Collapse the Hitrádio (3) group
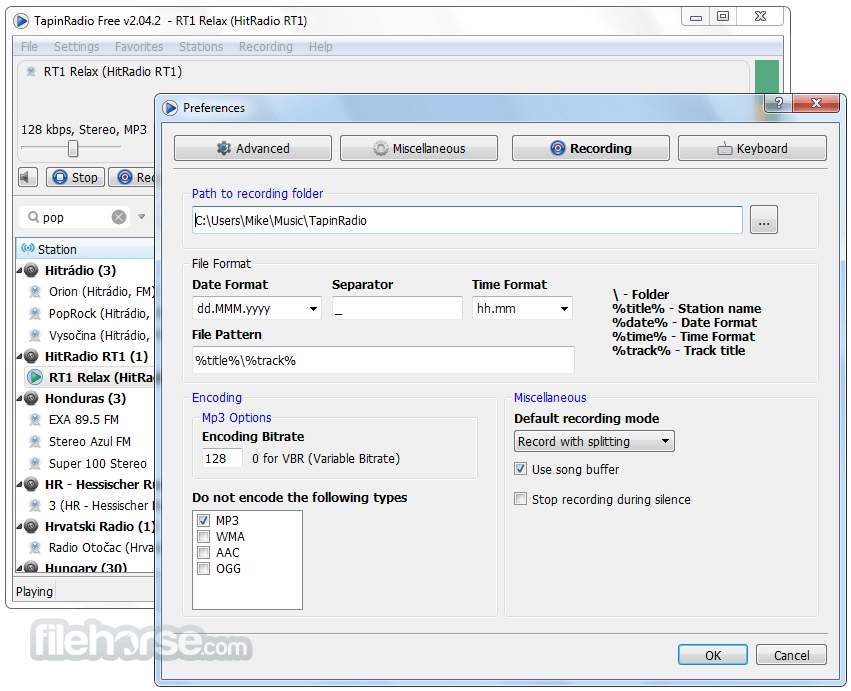This screenshot has height=691, width=851. pos(20,270)
